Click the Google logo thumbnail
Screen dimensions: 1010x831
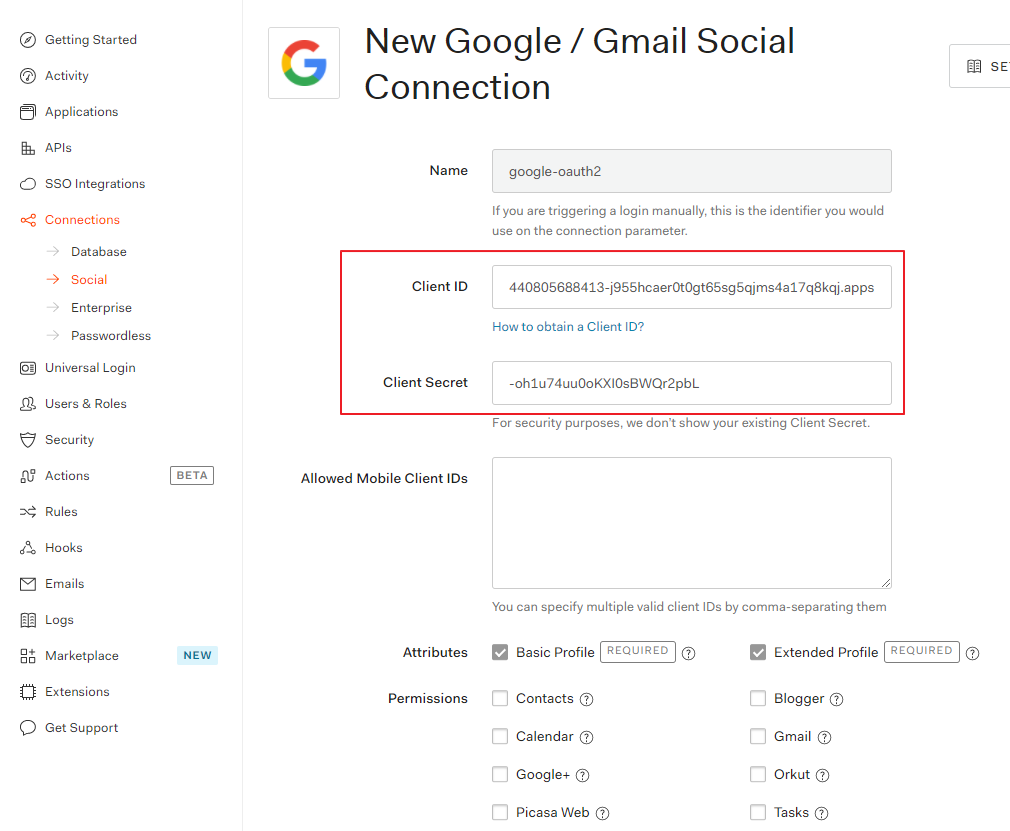[x=304, y=63]
